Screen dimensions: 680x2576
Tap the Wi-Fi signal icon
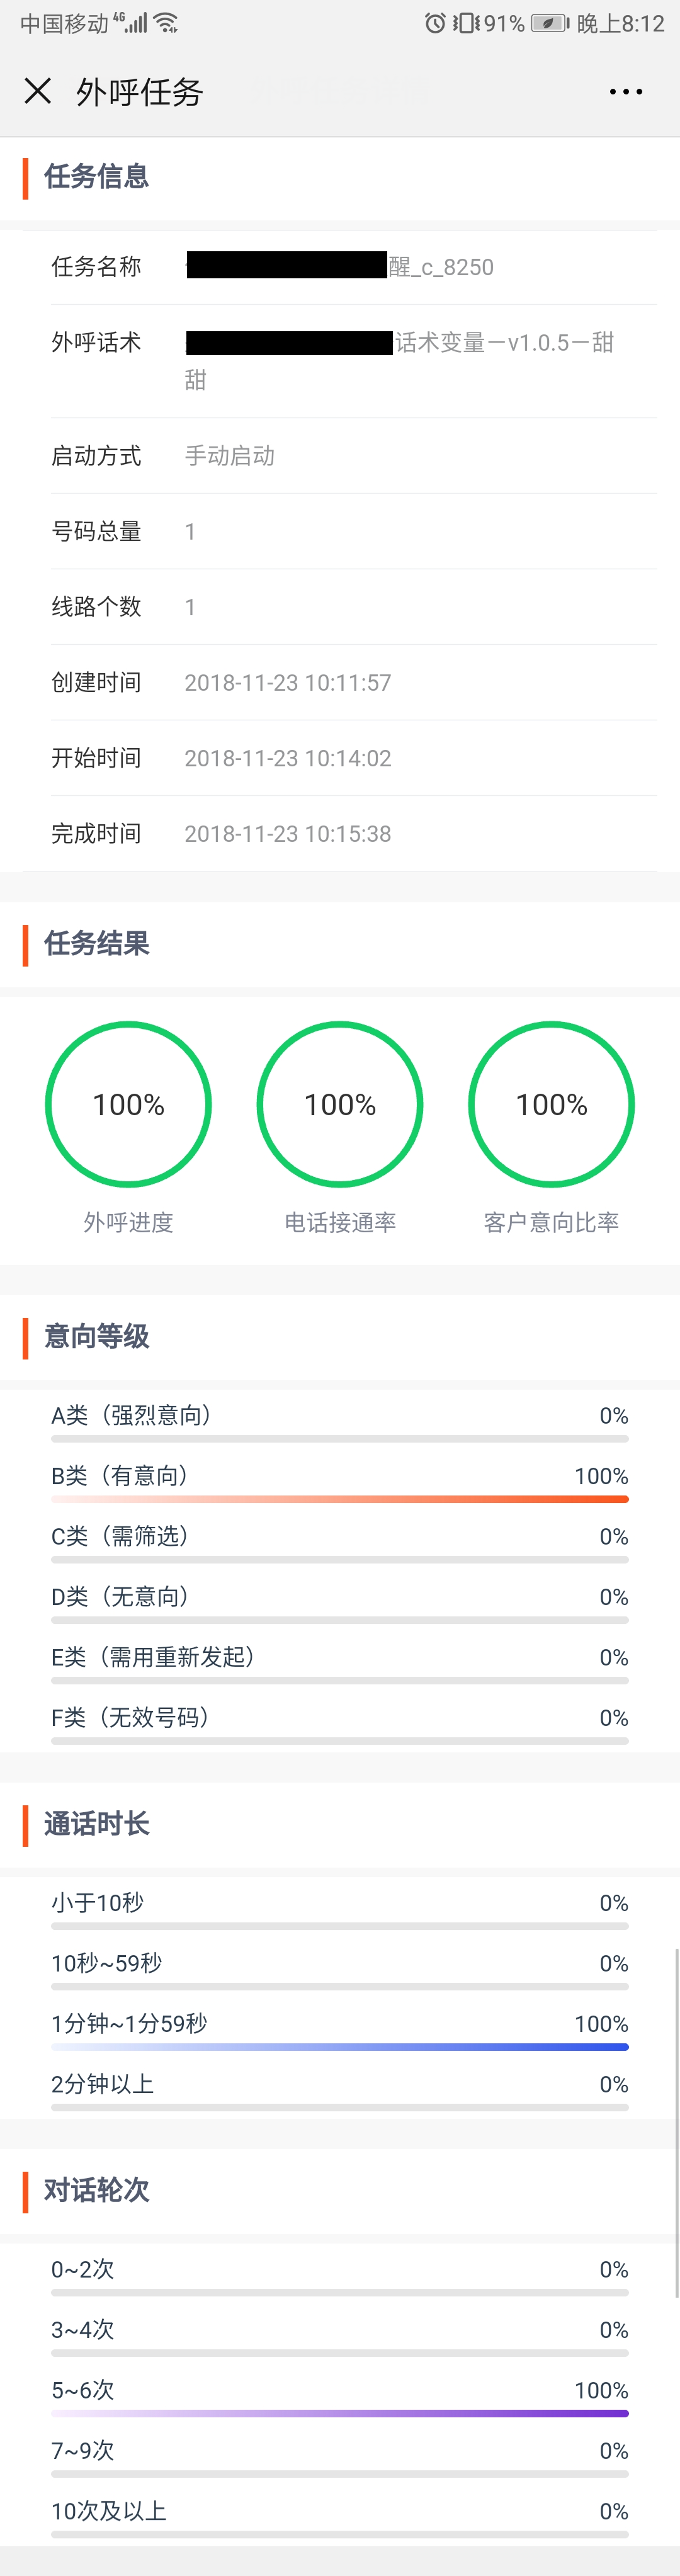tap(167, 23)
